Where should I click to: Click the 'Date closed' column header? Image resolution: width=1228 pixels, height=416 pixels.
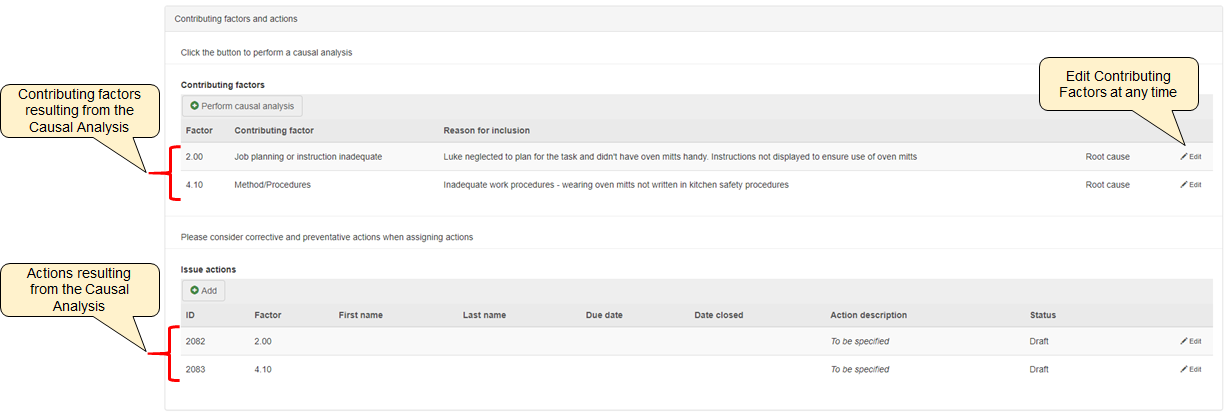coord(718,315)
